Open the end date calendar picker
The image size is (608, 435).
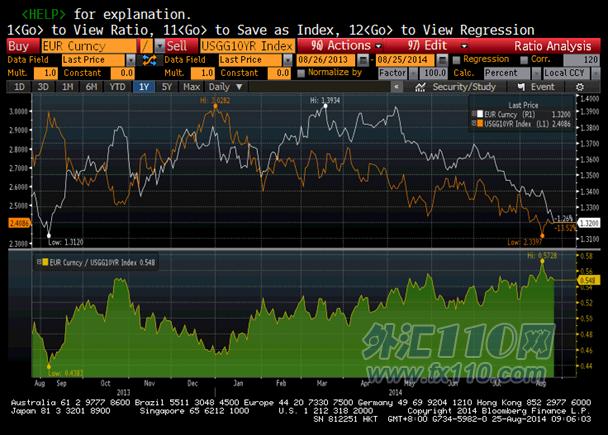tap(442, 60)
